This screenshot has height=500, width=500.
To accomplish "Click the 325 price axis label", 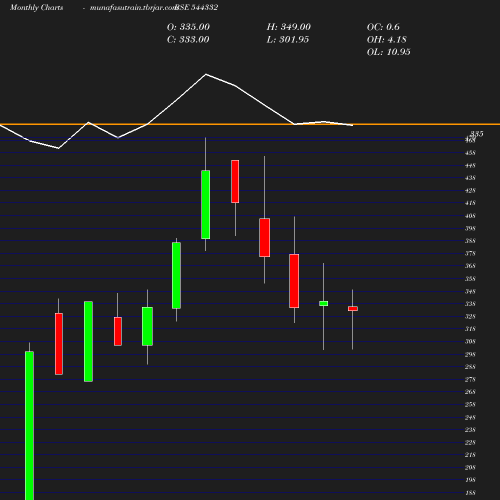I will tap(470, 316).
